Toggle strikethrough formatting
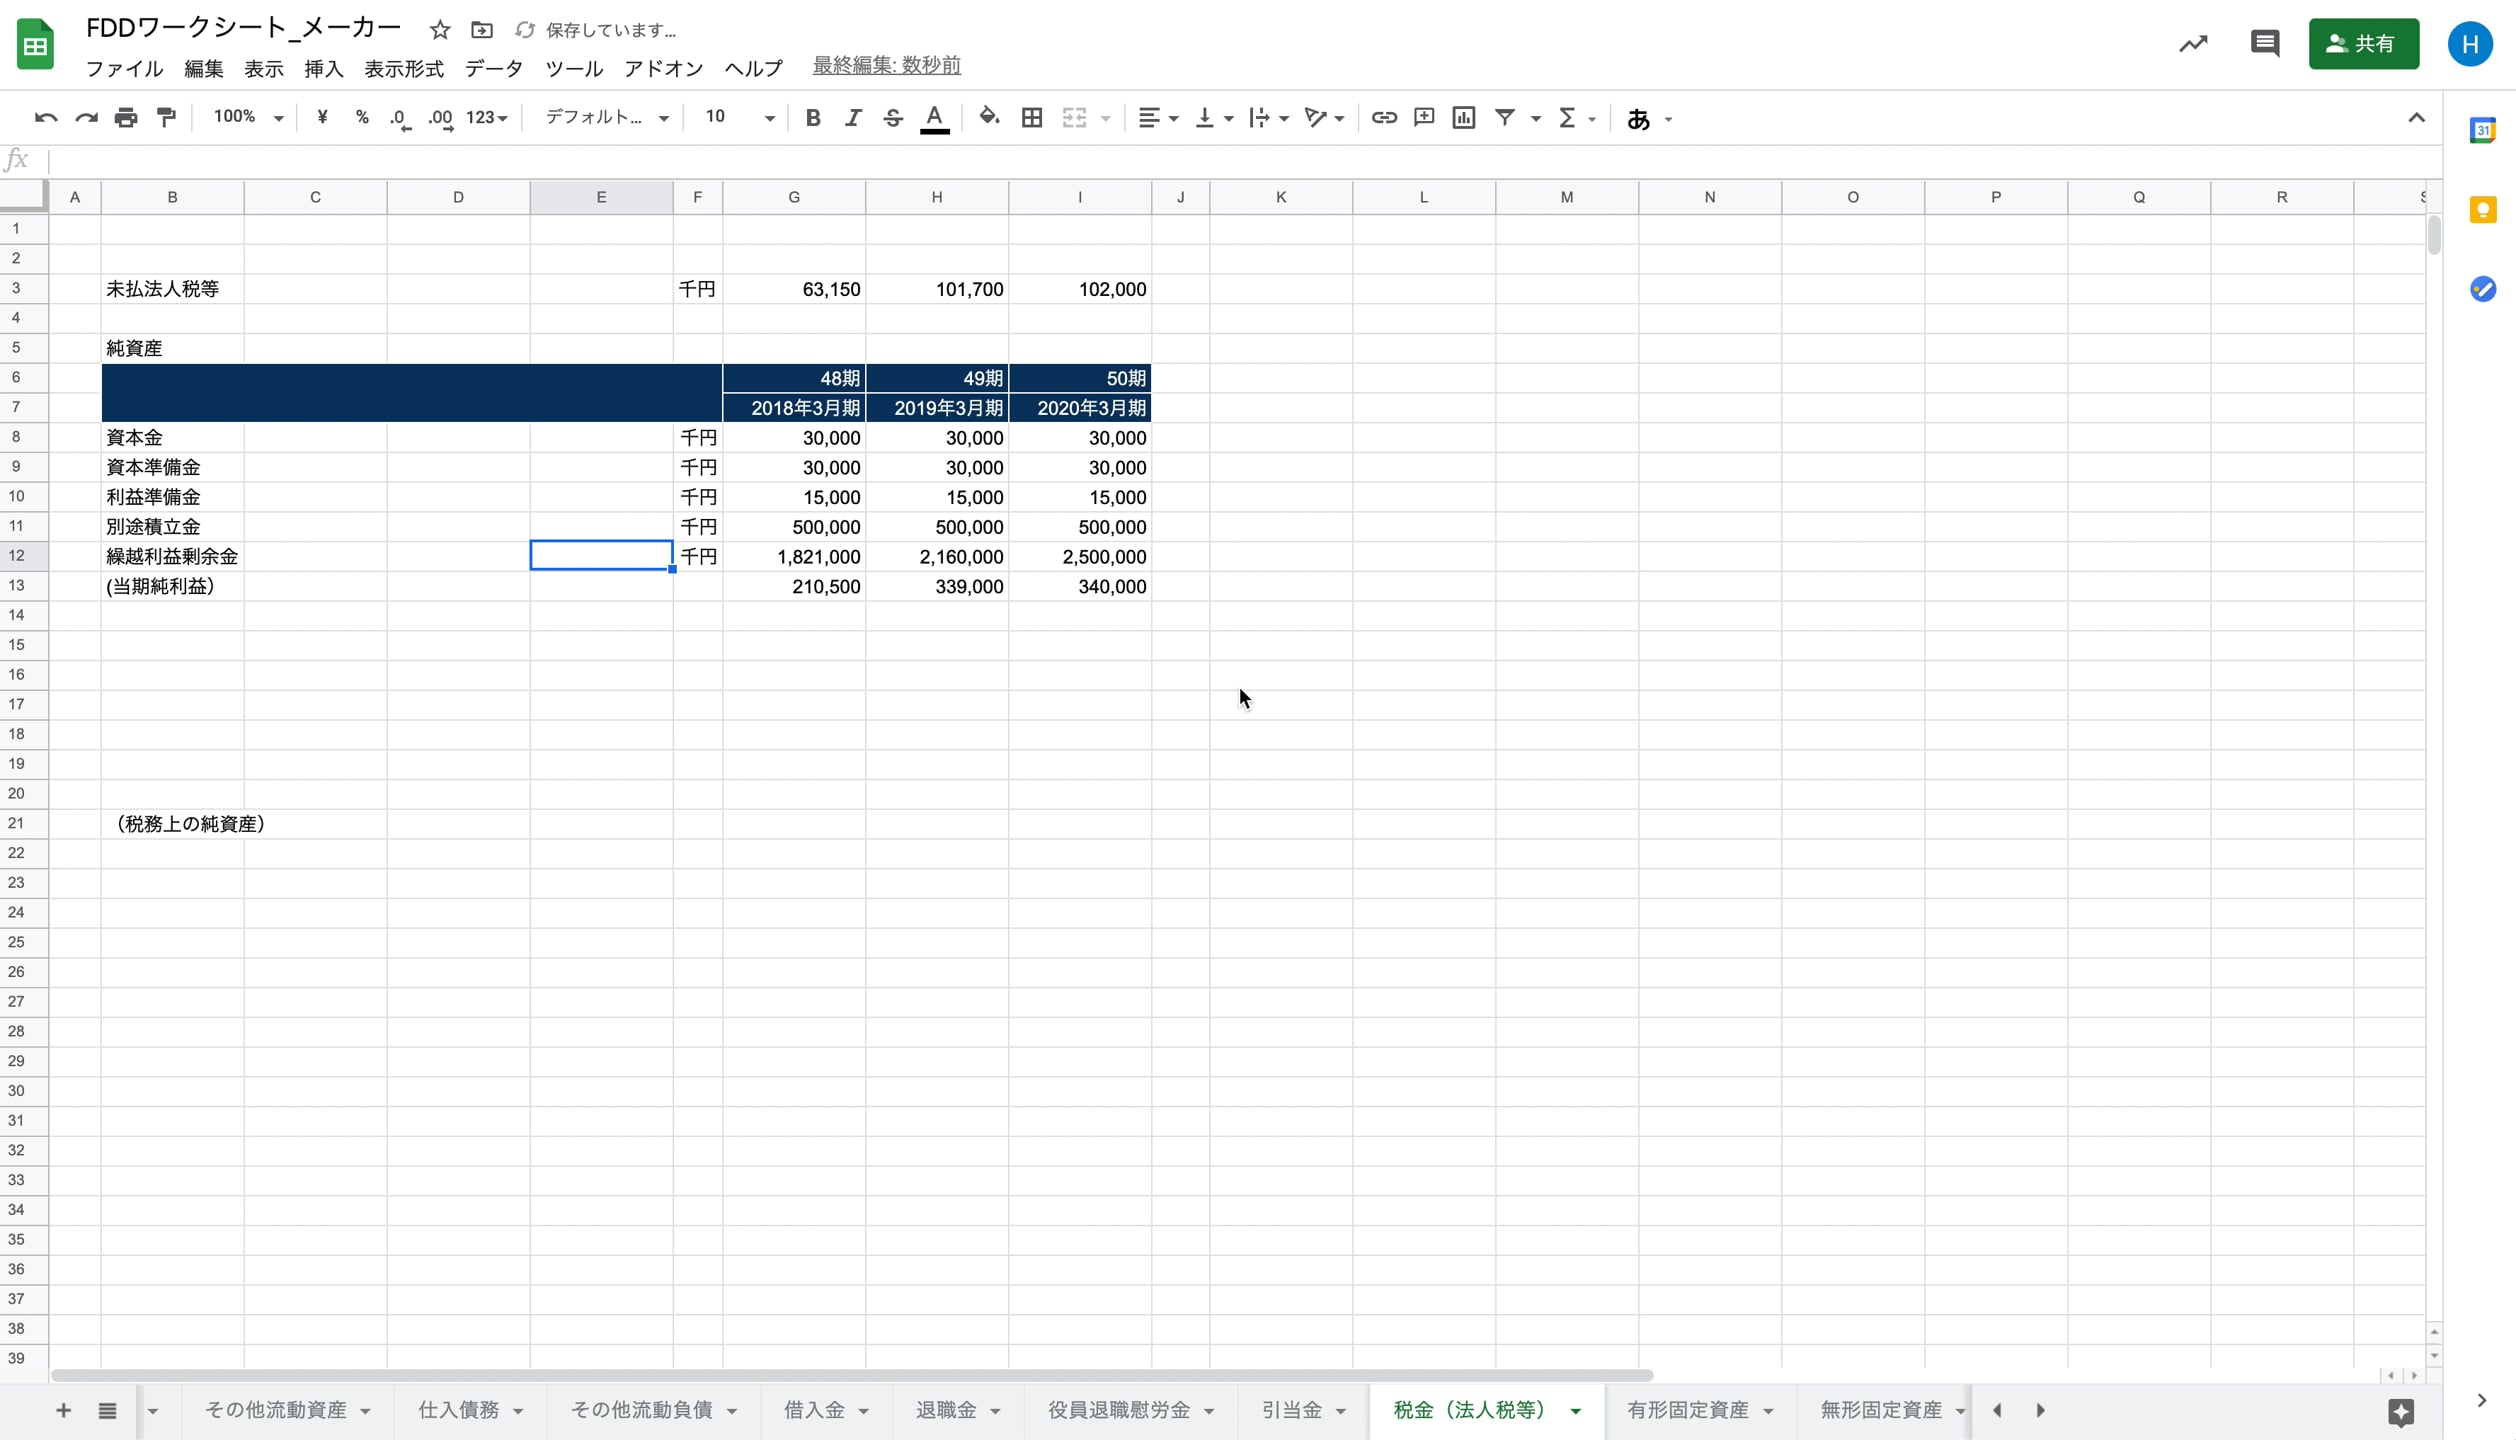The width and height of the screenshot is (2516, 1440). (892, 118)
